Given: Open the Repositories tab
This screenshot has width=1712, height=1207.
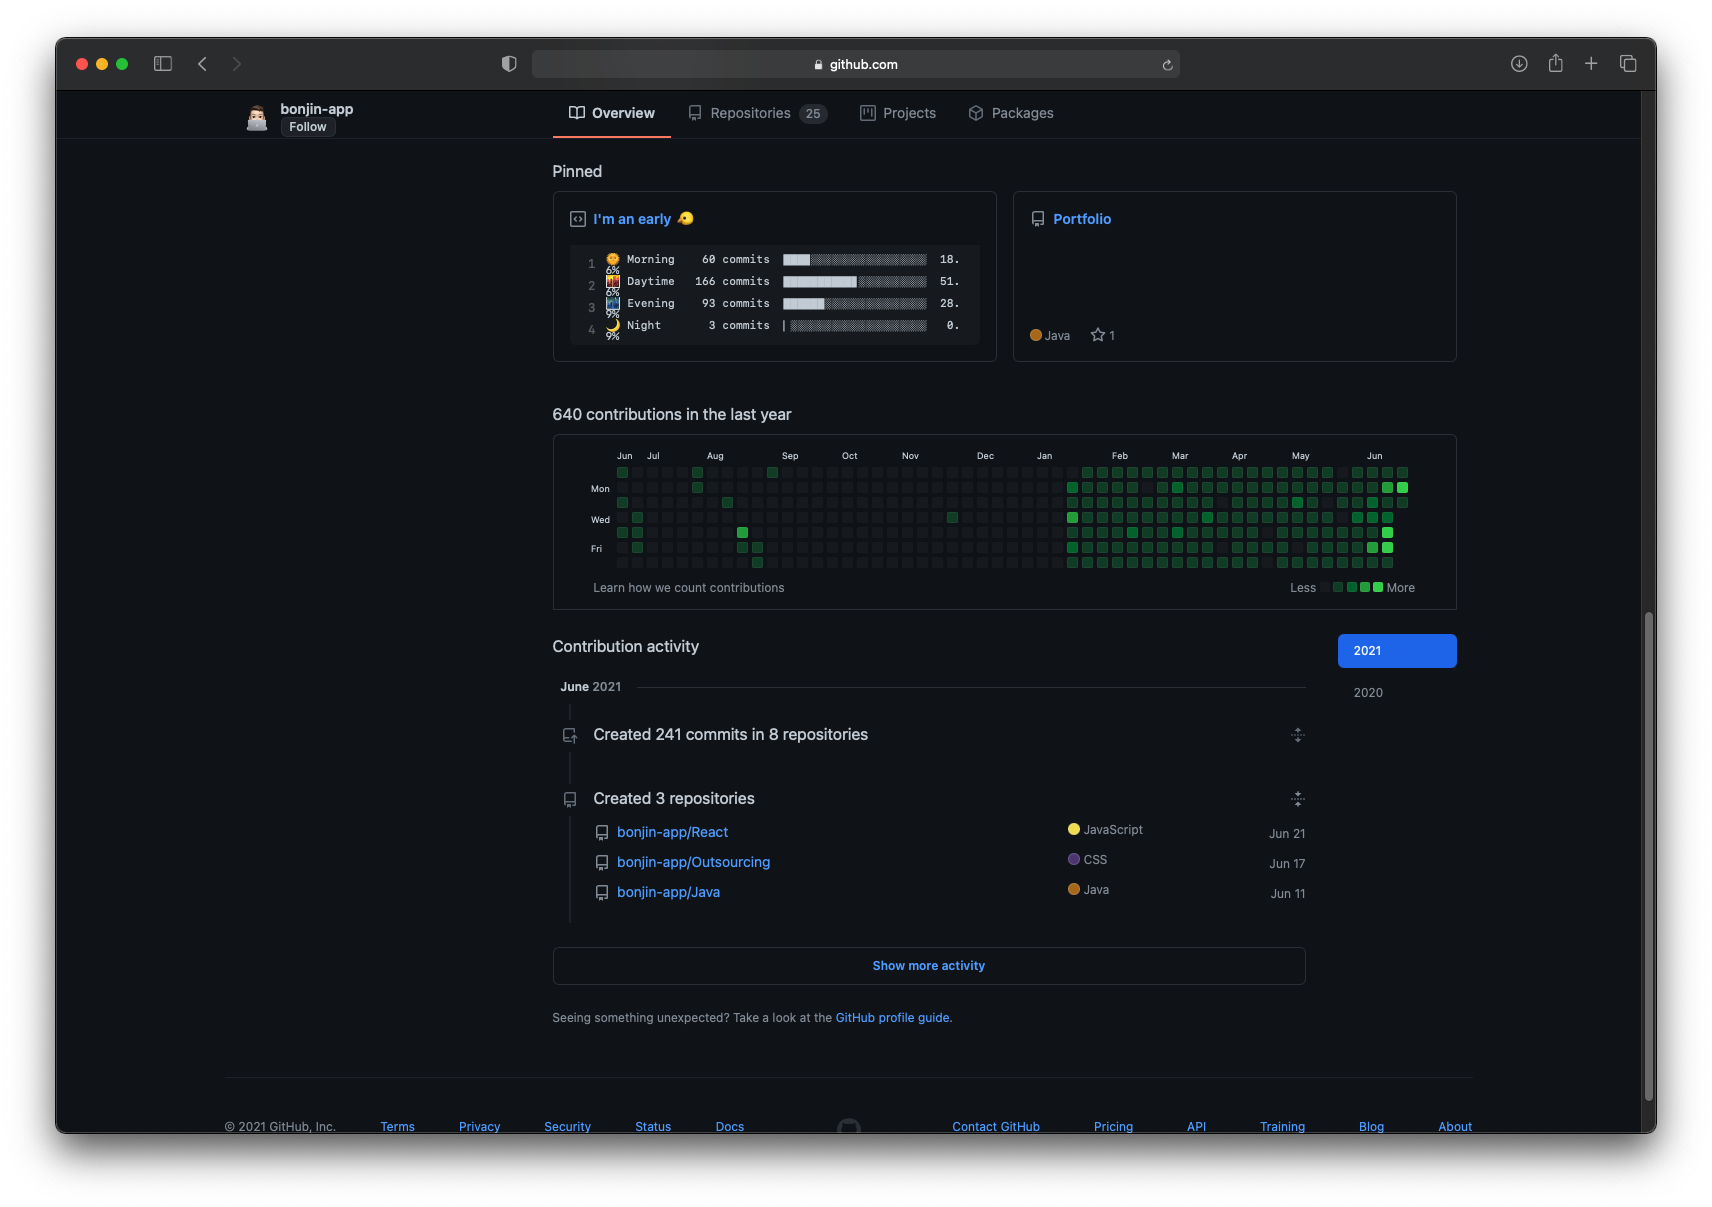Looking at the screenshot, I should 757,113.
